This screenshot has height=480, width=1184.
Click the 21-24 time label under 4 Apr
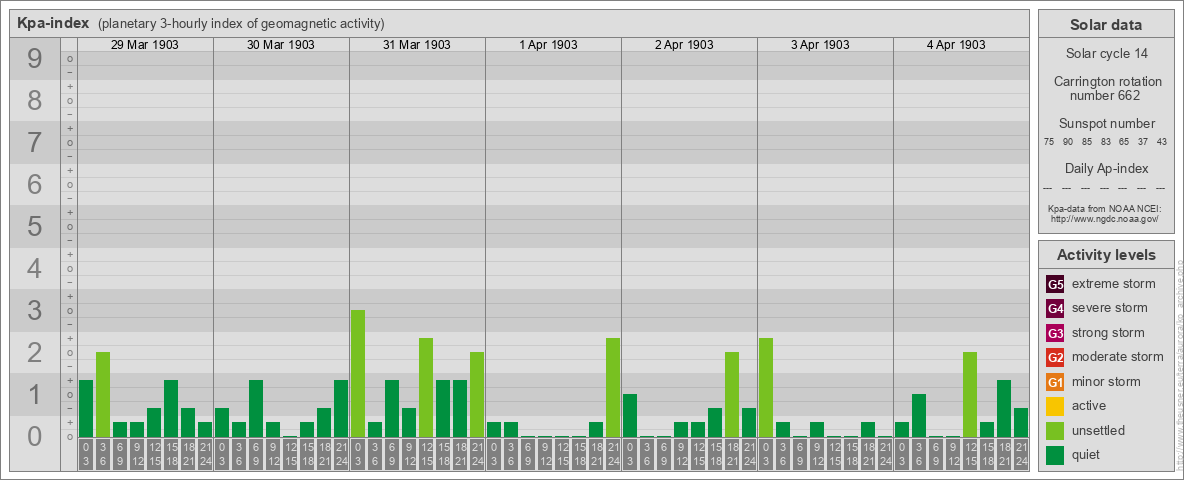tap(1021, 455)
